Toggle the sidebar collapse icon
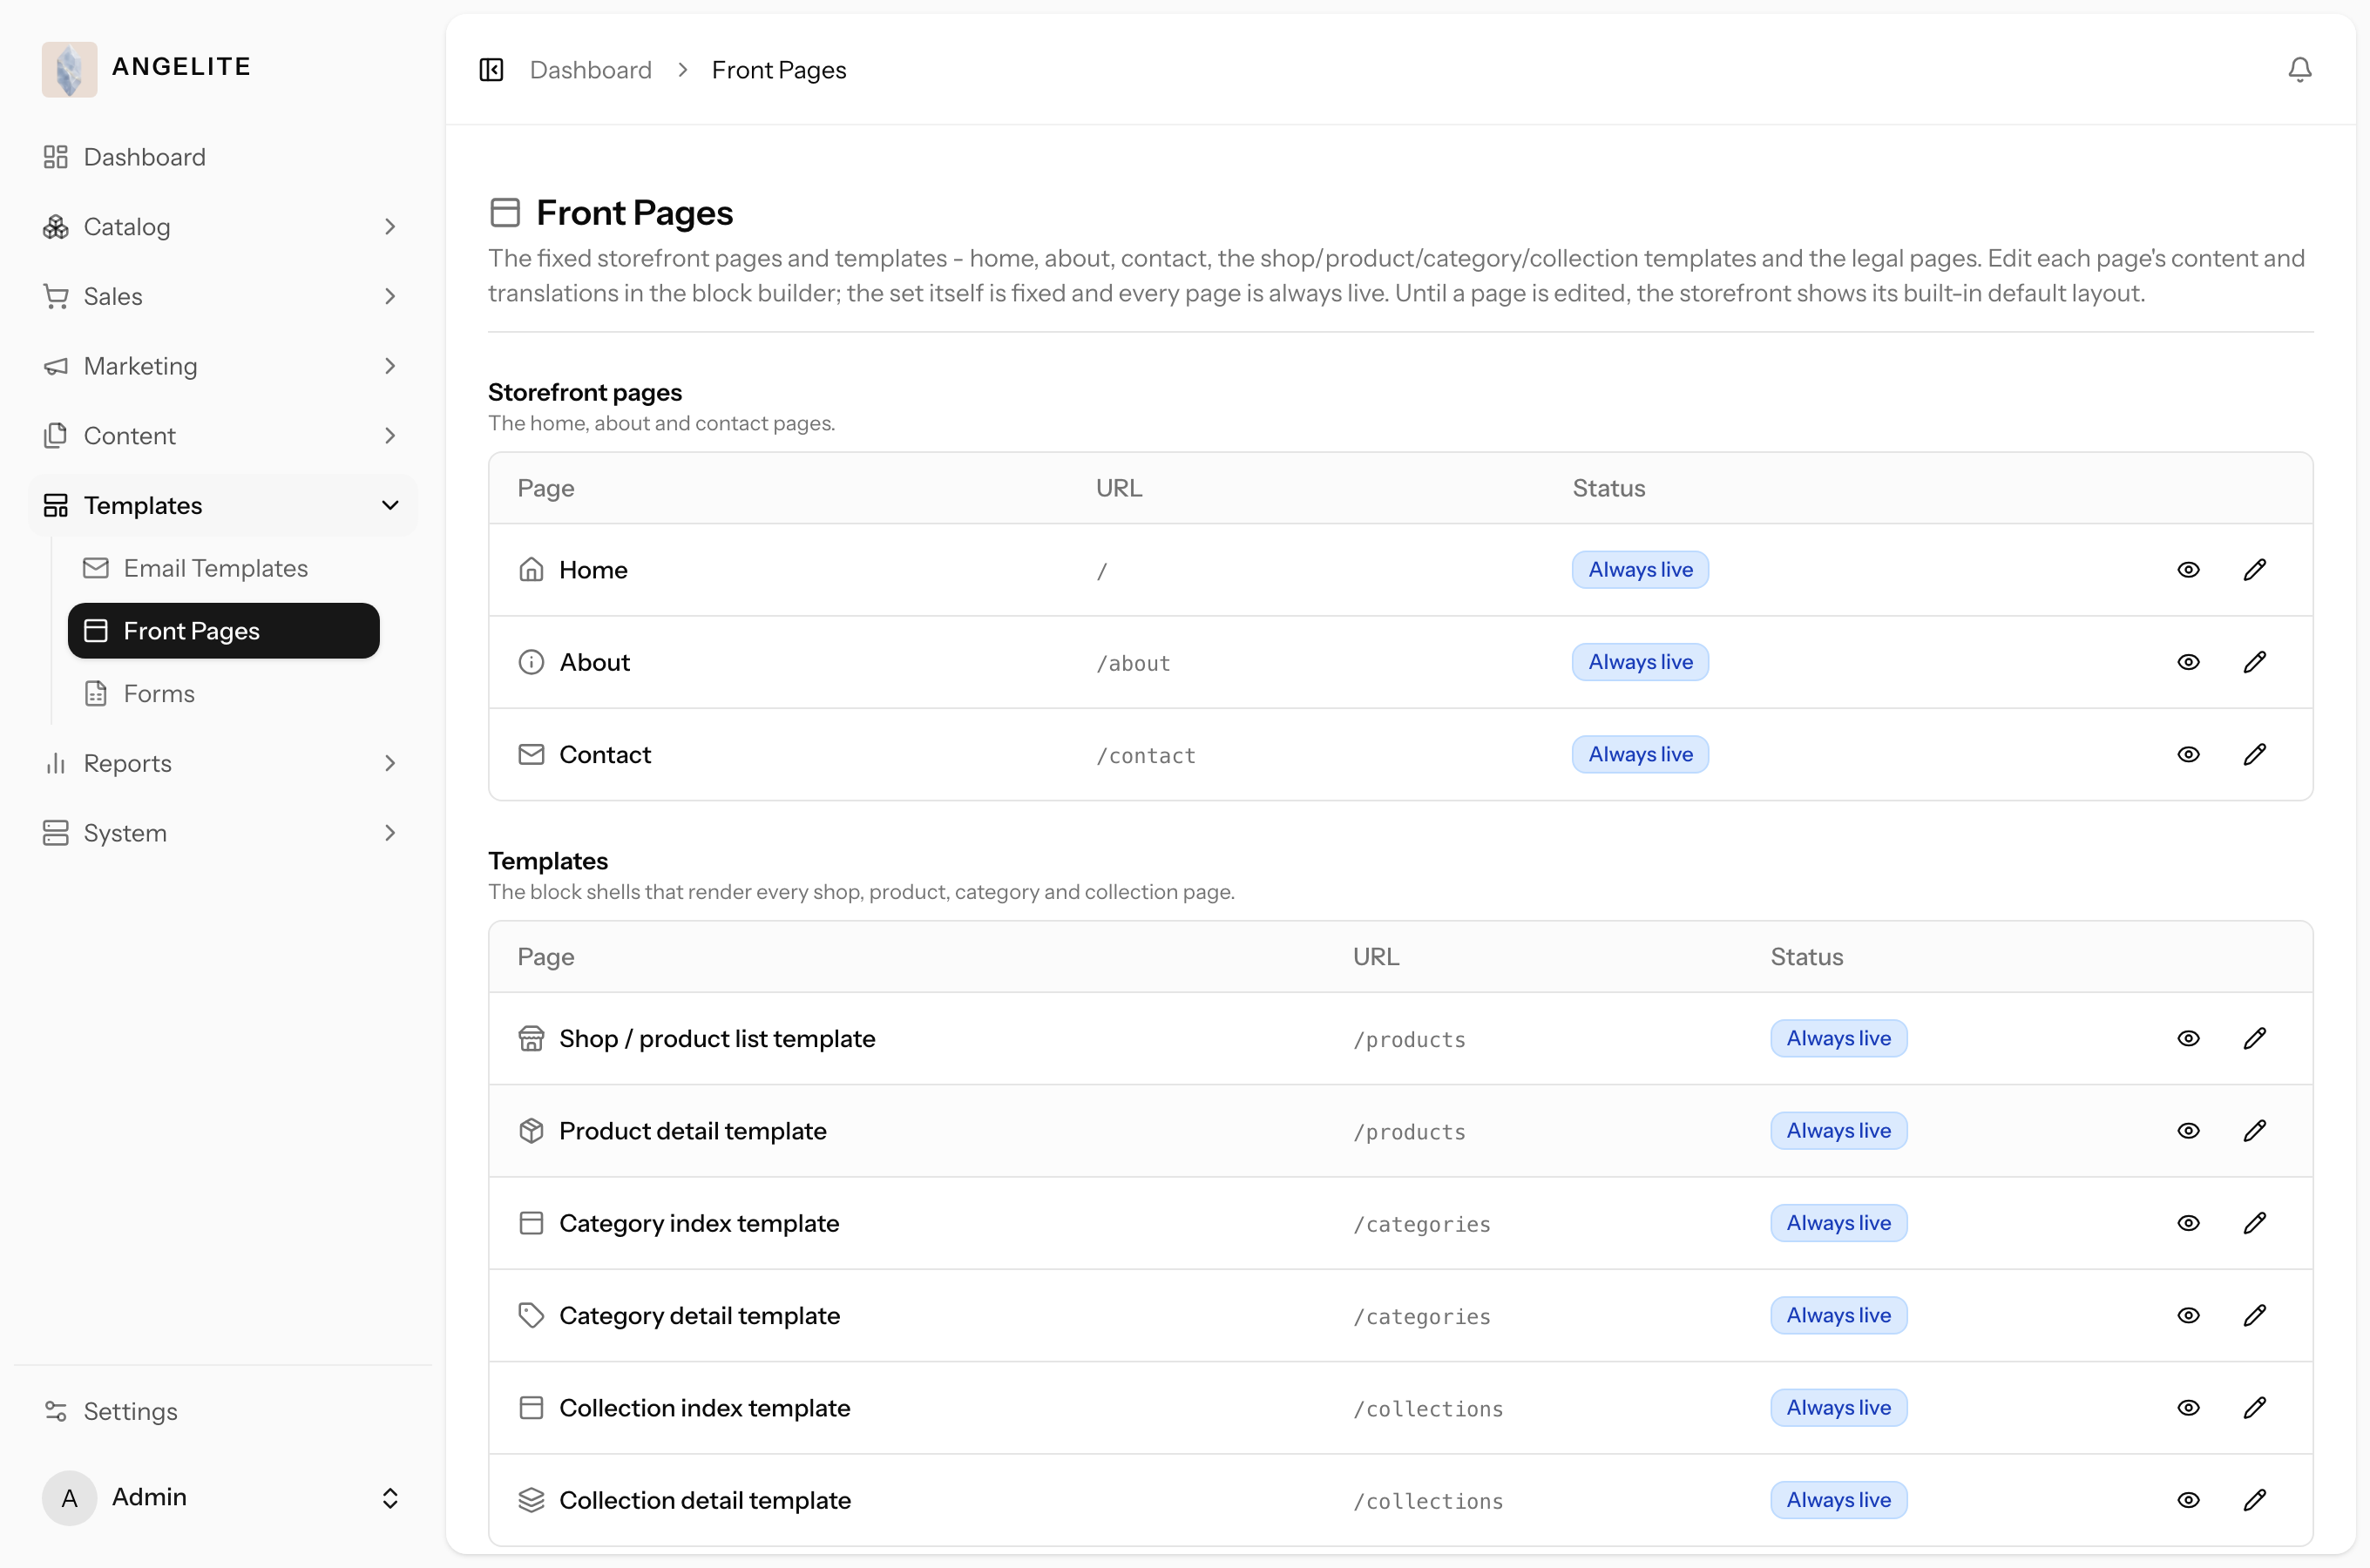The image size is (2370, 1568). pos(491,70)
